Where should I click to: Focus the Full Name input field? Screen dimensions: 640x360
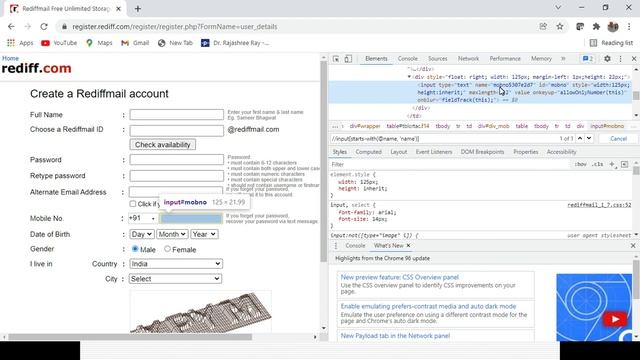(176, 114)
